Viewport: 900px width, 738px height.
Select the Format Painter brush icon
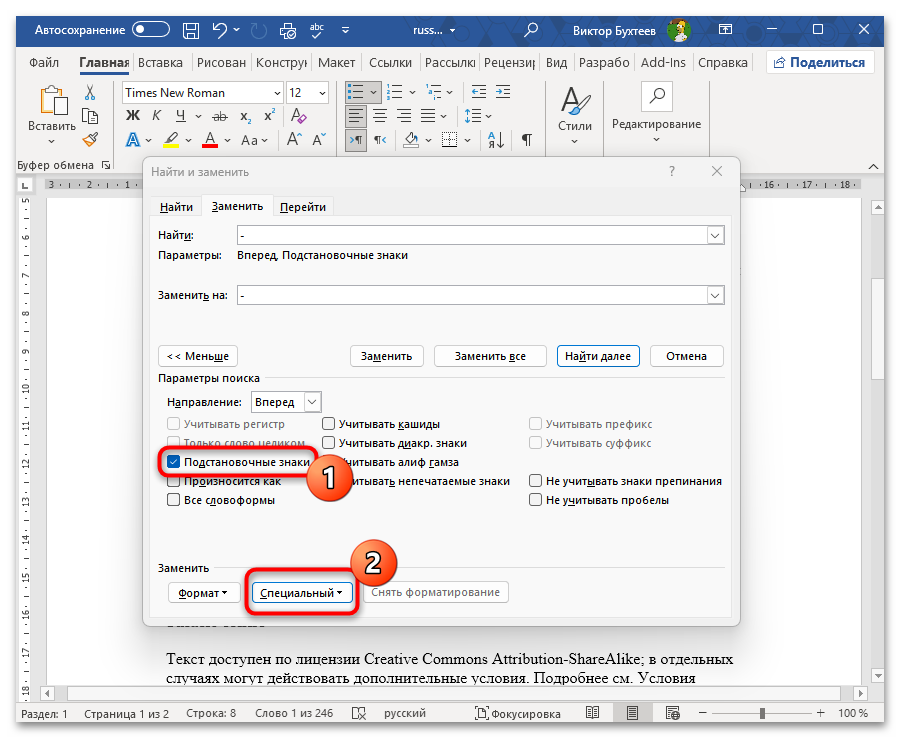(x=90, y=140)
